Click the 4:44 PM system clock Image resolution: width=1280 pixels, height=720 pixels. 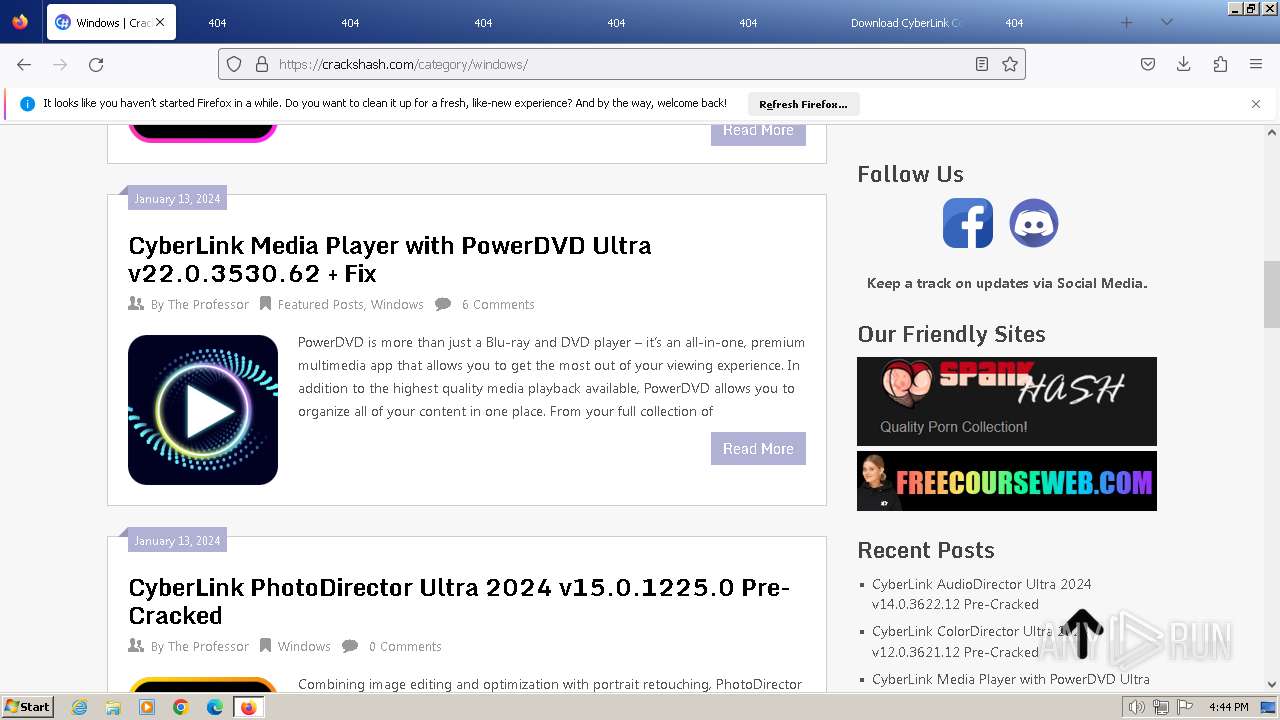pyautogui.click(x=1228, y=707)
